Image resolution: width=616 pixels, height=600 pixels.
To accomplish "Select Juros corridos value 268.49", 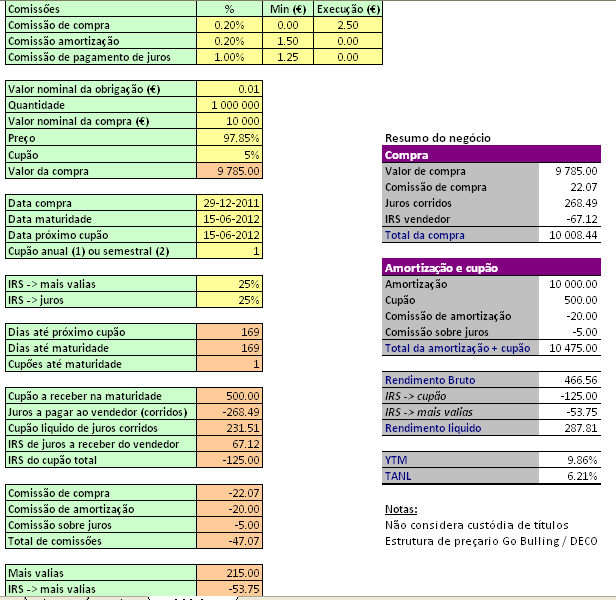I will (570, 203).
